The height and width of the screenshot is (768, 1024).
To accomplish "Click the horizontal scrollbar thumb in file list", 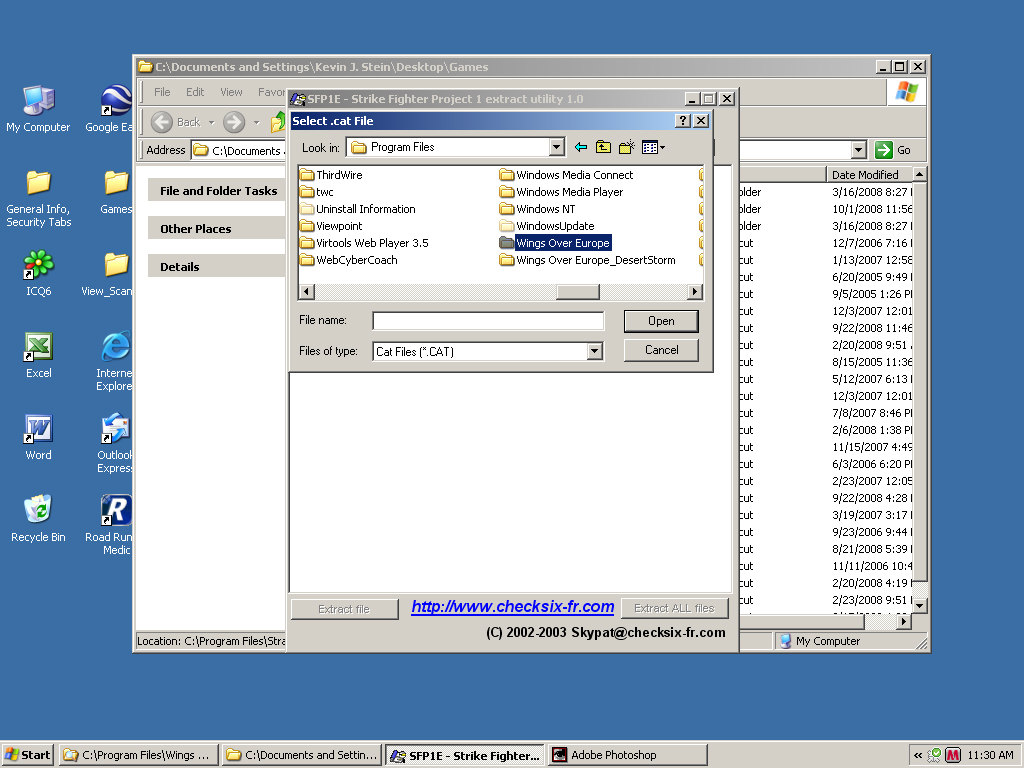I will tap(577, 291).
